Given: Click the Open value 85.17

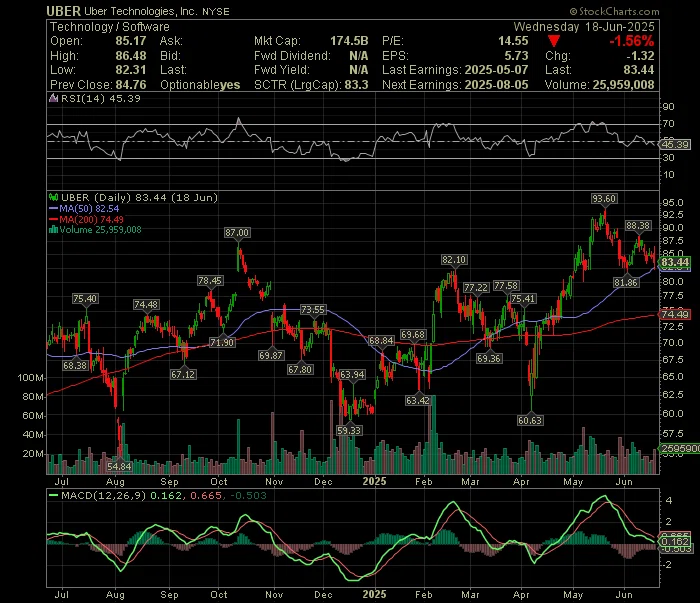Looking at the screenshot, I should tap(131, 41).
